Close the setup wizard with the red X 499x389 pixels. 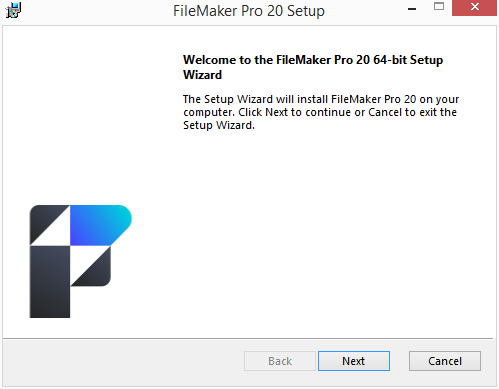click(x=474, y=7)
